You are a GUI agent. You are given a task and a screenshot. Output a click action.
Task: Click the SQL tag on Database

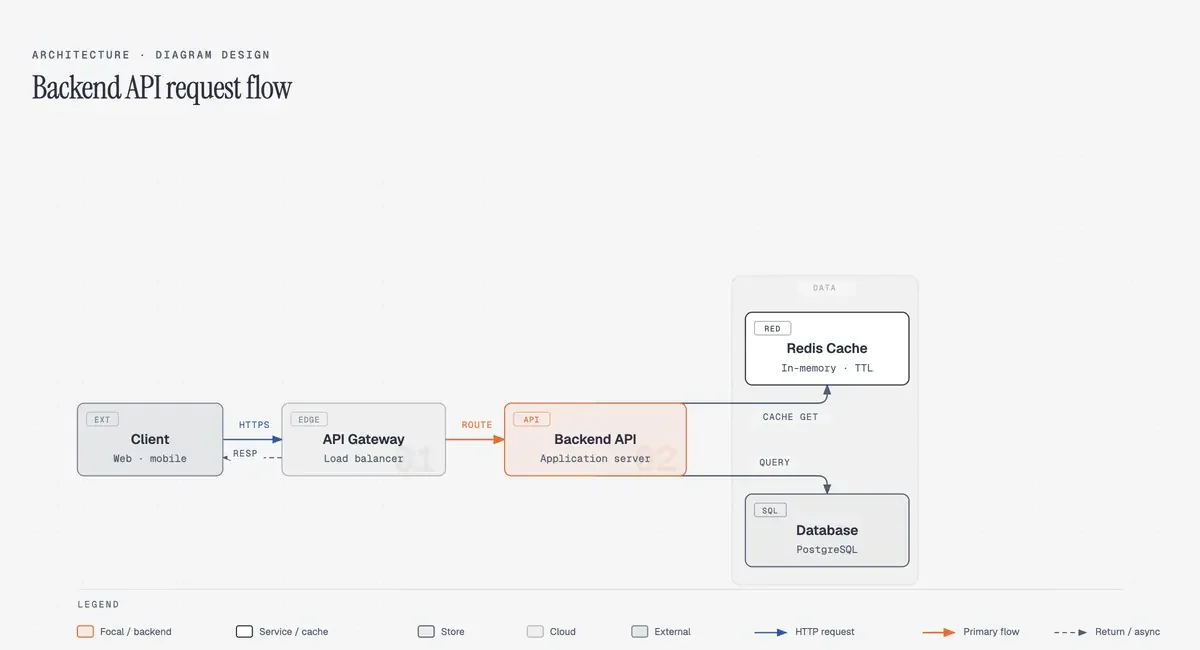(770, 510)
